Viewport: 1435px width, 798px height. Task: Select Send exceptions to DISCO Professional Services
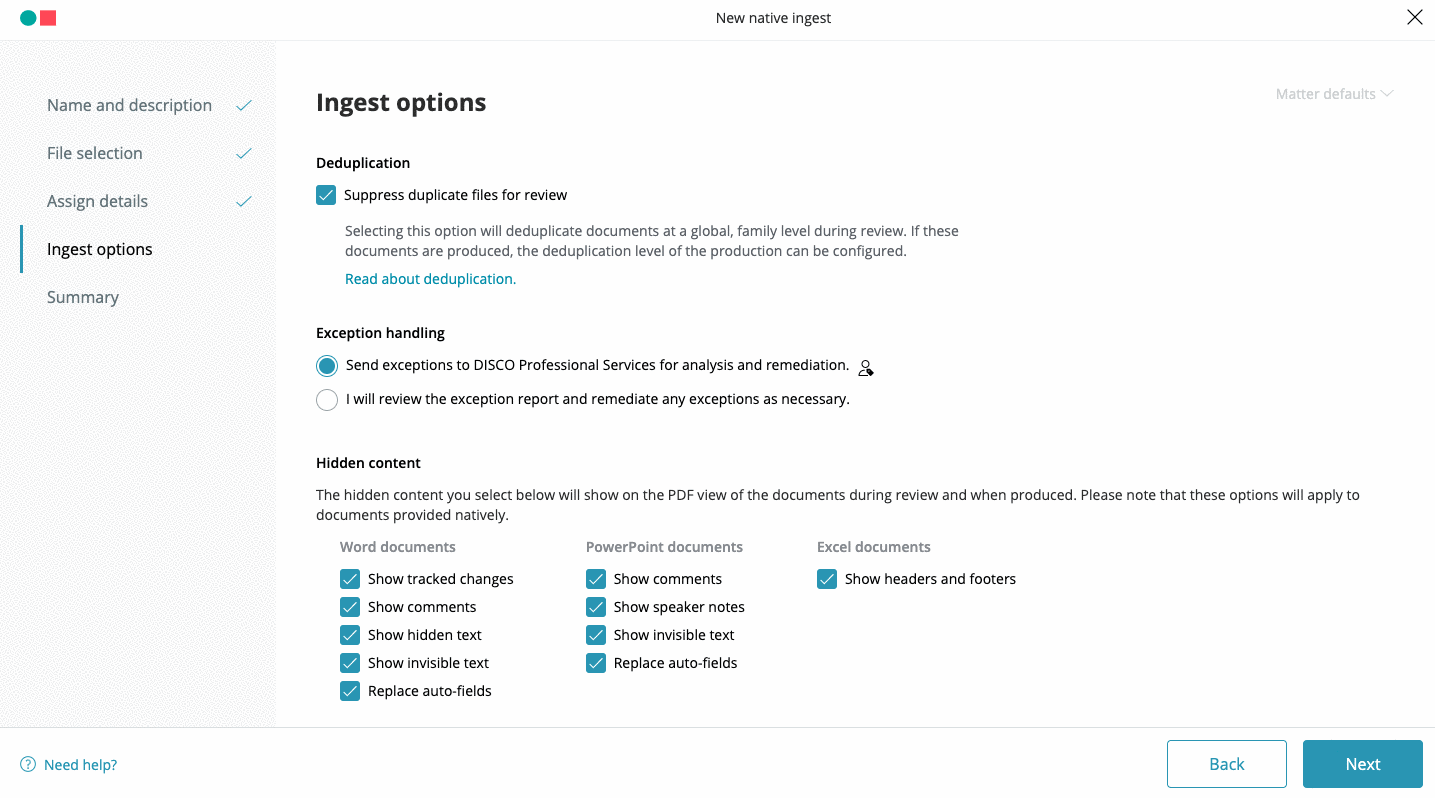tap(327, 366)
